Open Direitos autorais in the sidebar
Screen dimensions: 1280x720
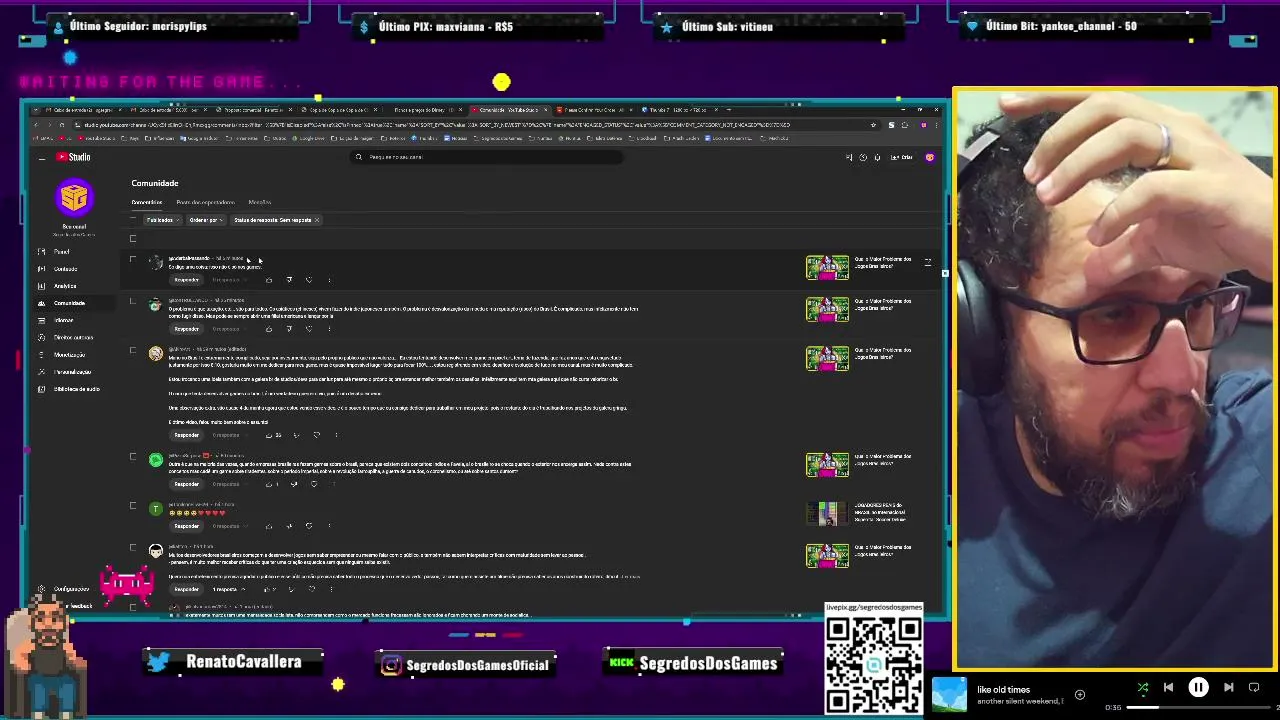[73, 337]
